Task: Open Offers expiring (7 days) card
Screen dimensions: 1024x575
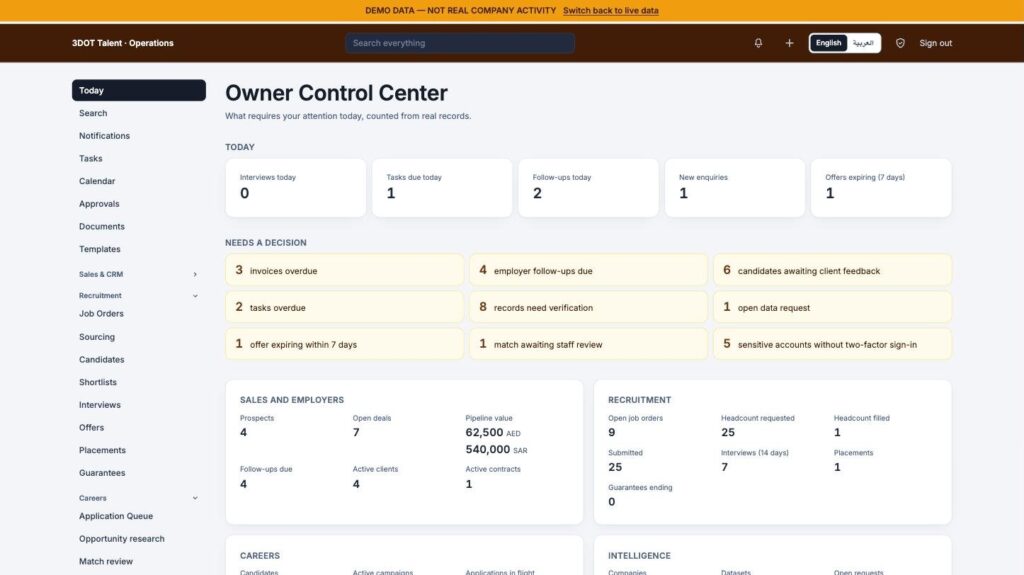Action: [x=881, y=188]
